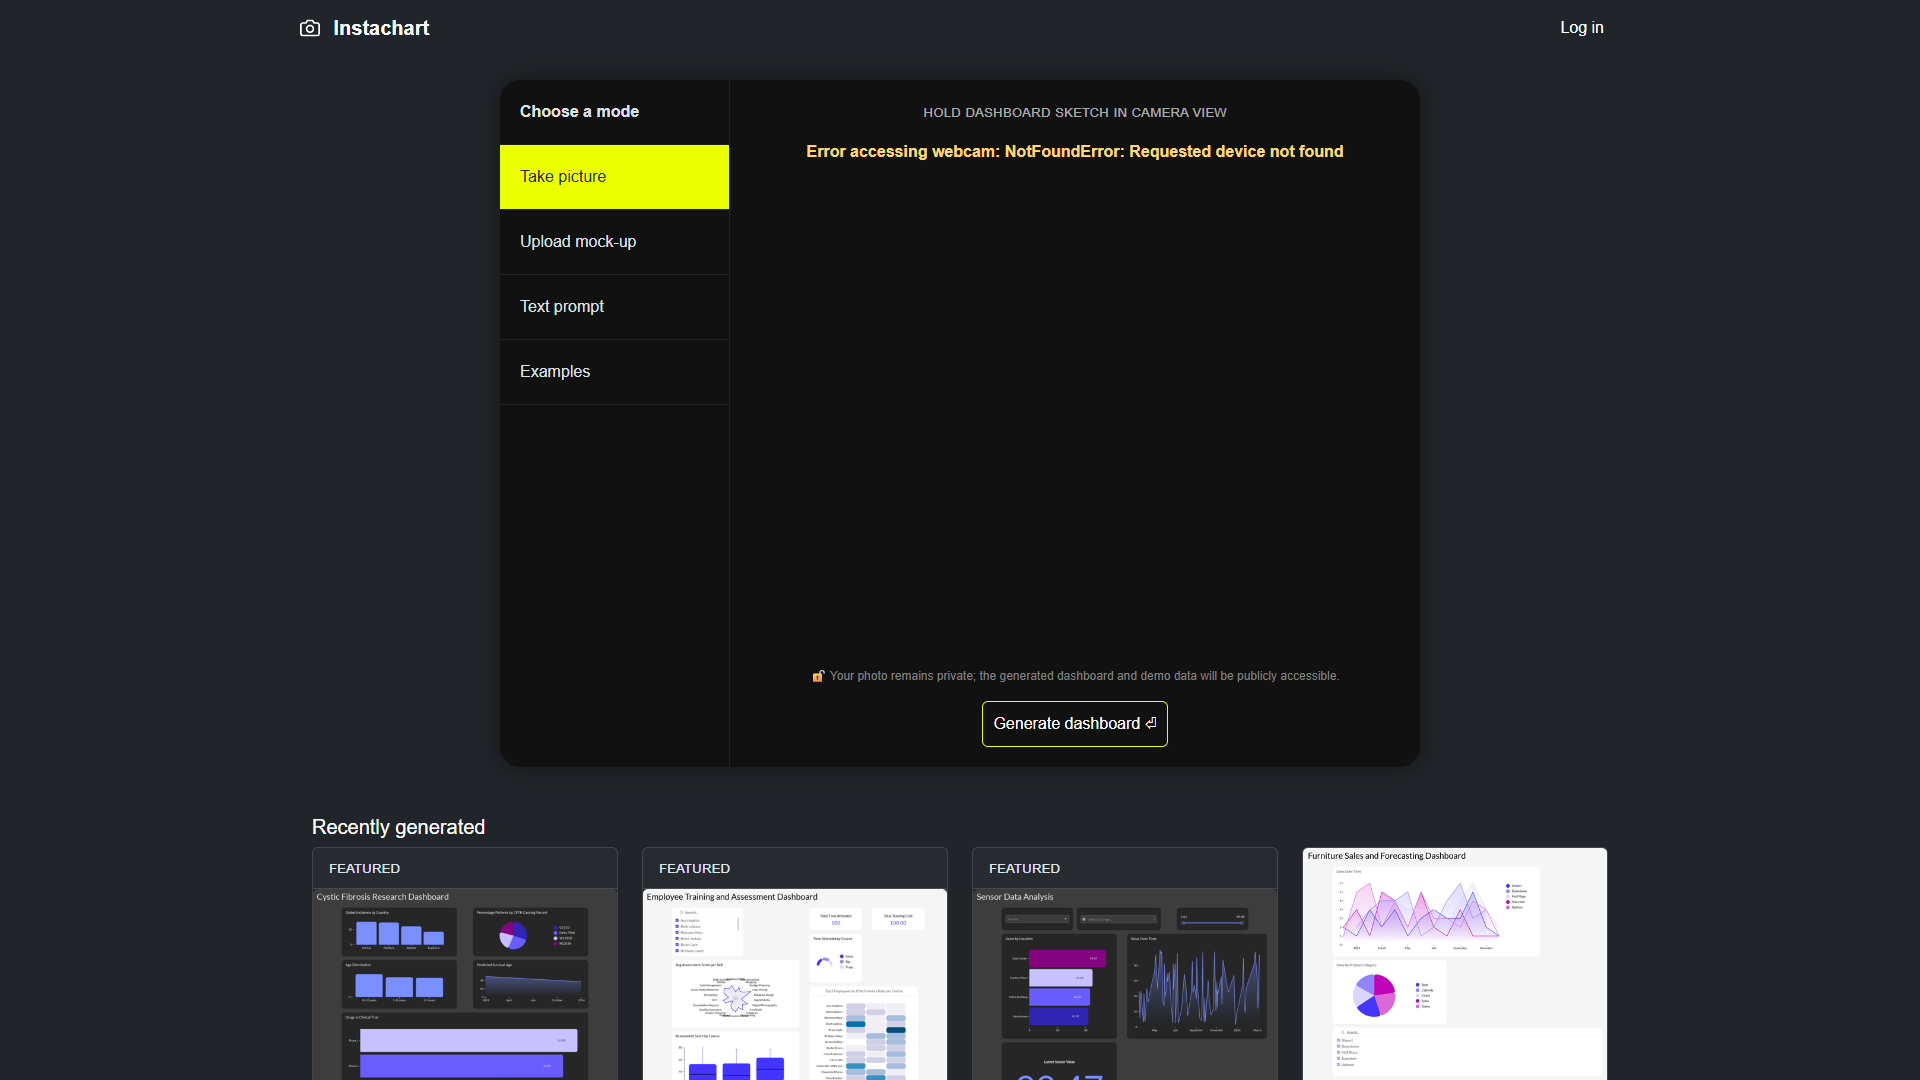Open the Log in link

point(1582,28)
